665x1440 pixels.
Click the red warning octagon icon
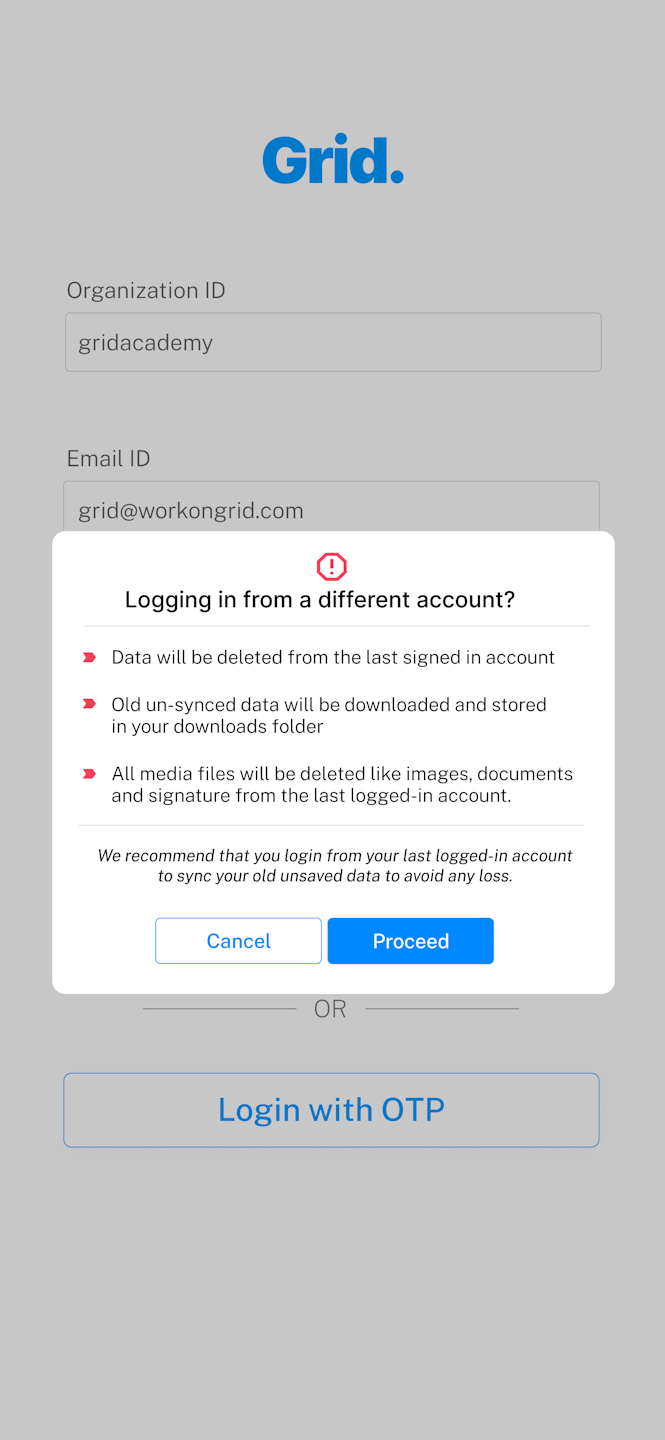pos(332,567)
